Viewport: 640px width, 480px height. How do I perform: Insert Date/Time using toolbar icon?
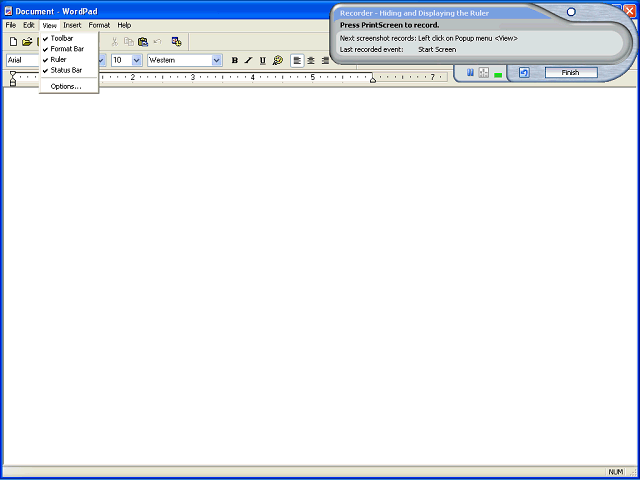click(x=176, y=42)
